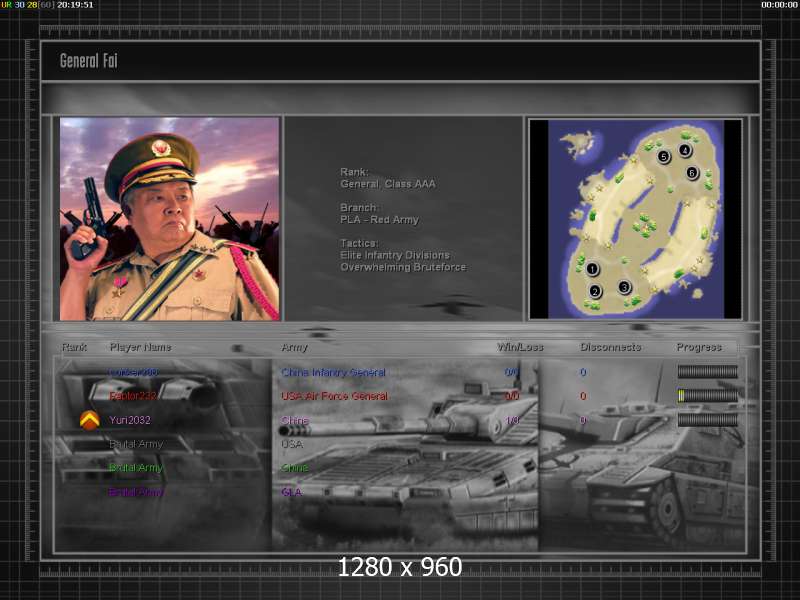Click the General Fai title text
Image resolution: width=800 pixels, height=600 pixels.
coord(89,61)
